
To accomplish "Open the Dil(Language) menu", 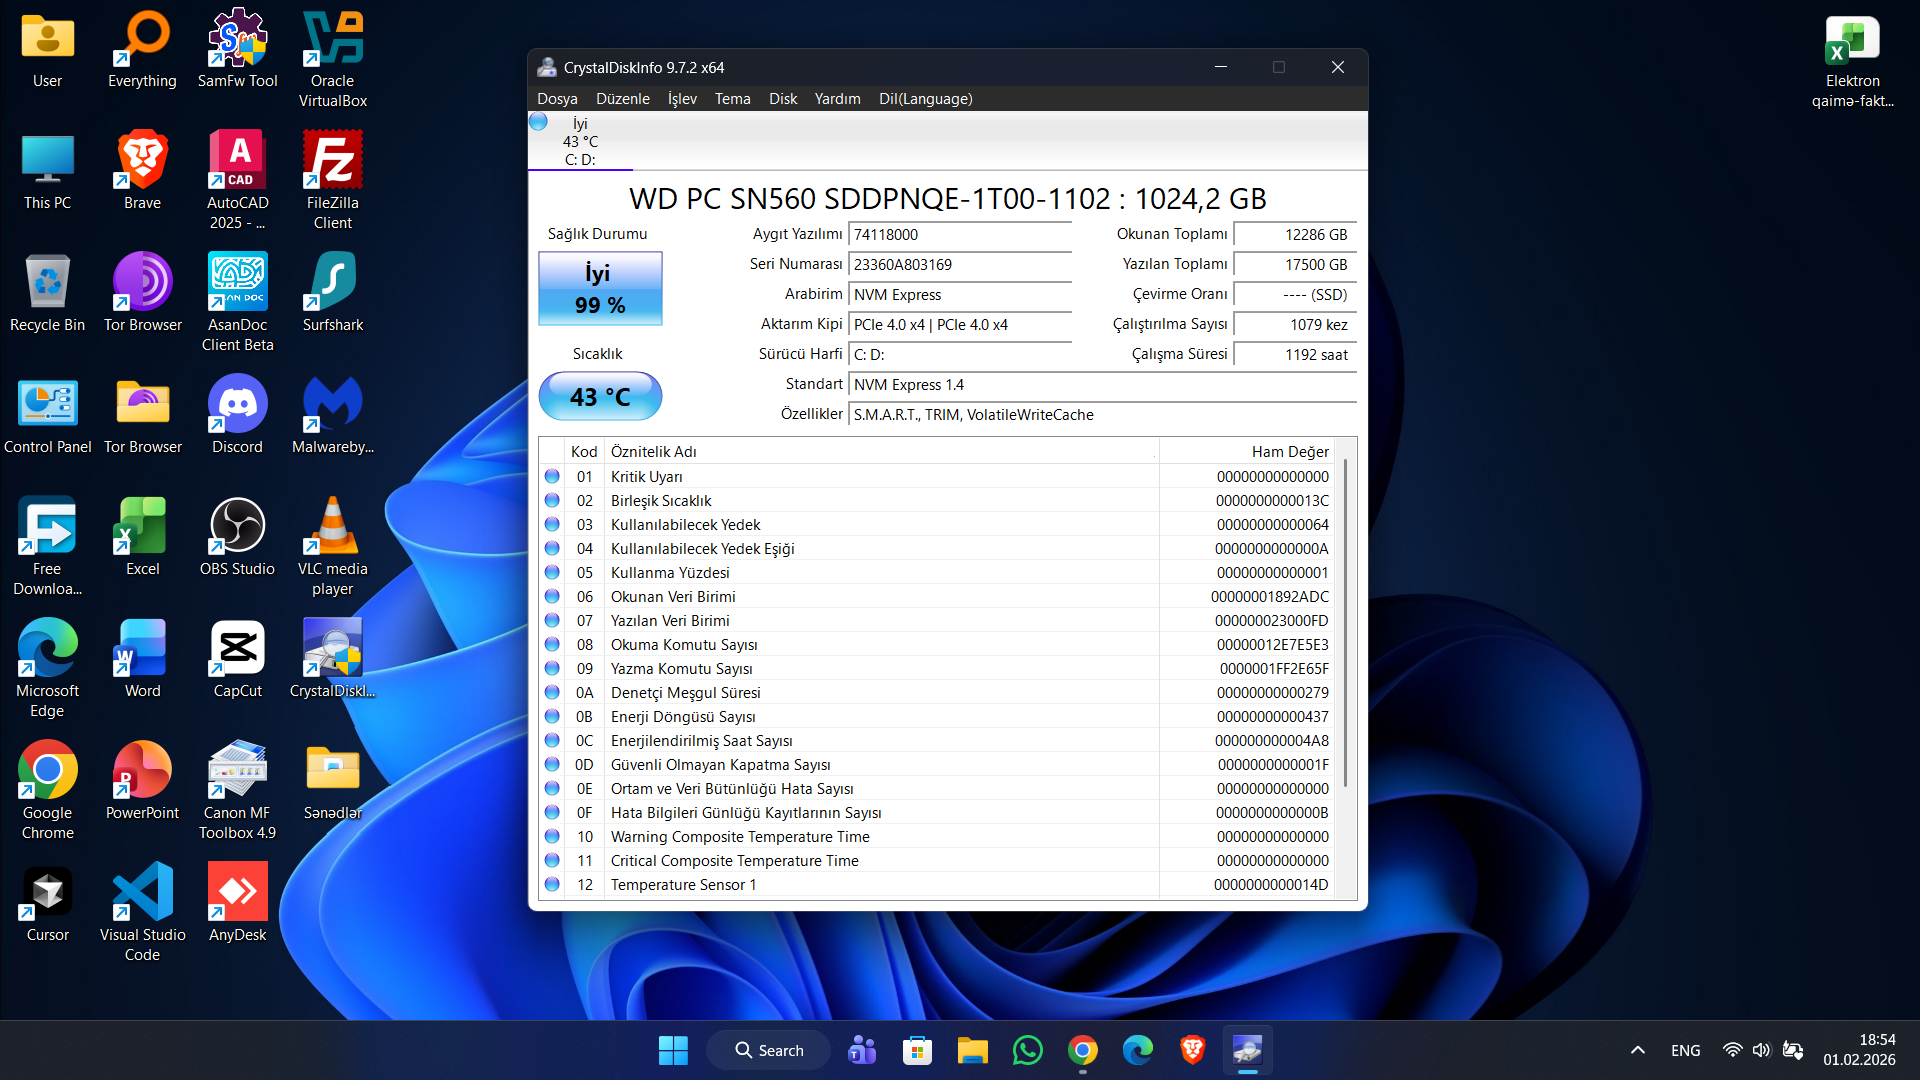I will point(925,99).
